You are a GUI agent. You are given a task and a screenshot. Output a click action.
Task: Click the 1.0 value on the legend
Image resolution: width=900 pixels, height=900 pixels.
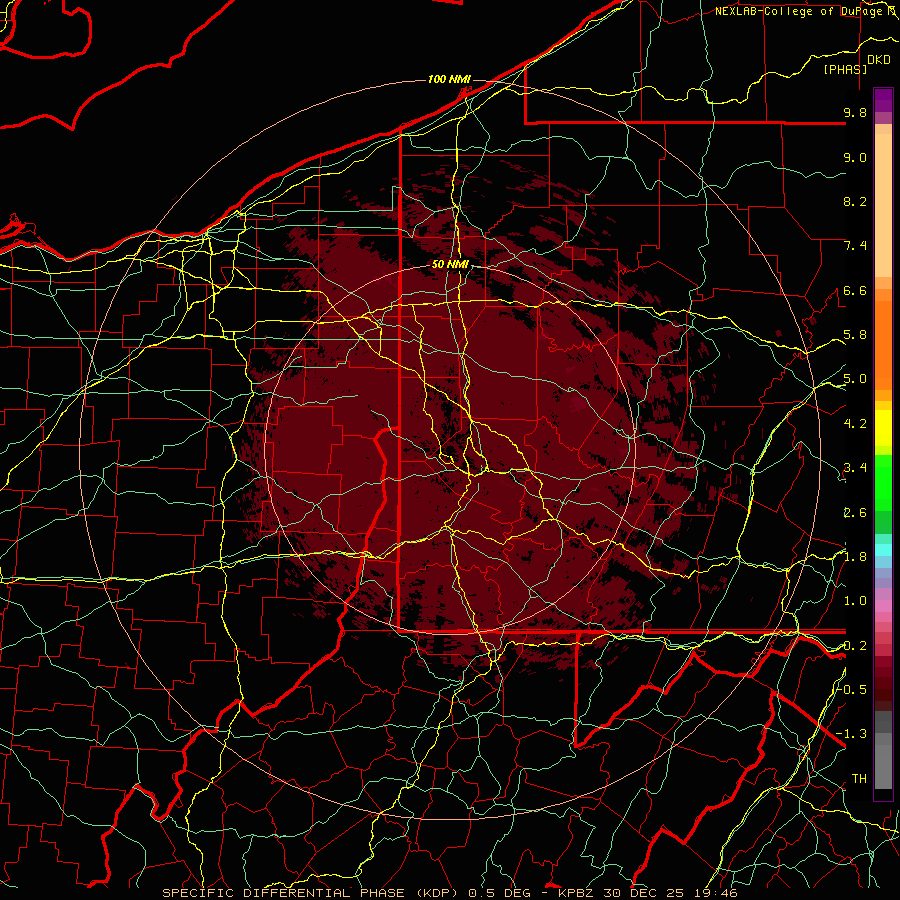[855, 601]
